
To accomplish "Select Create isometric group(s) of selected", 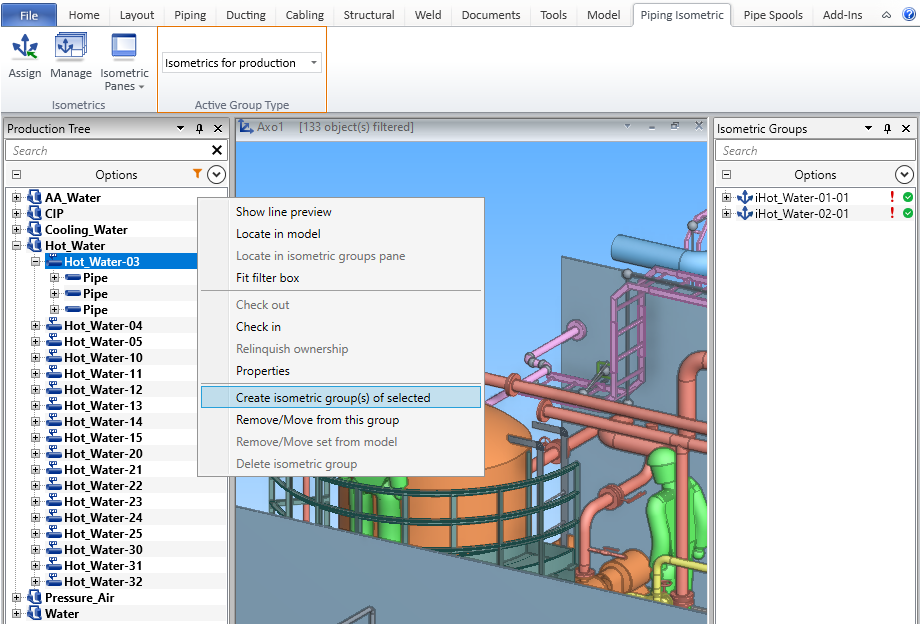I will point(333,398).
